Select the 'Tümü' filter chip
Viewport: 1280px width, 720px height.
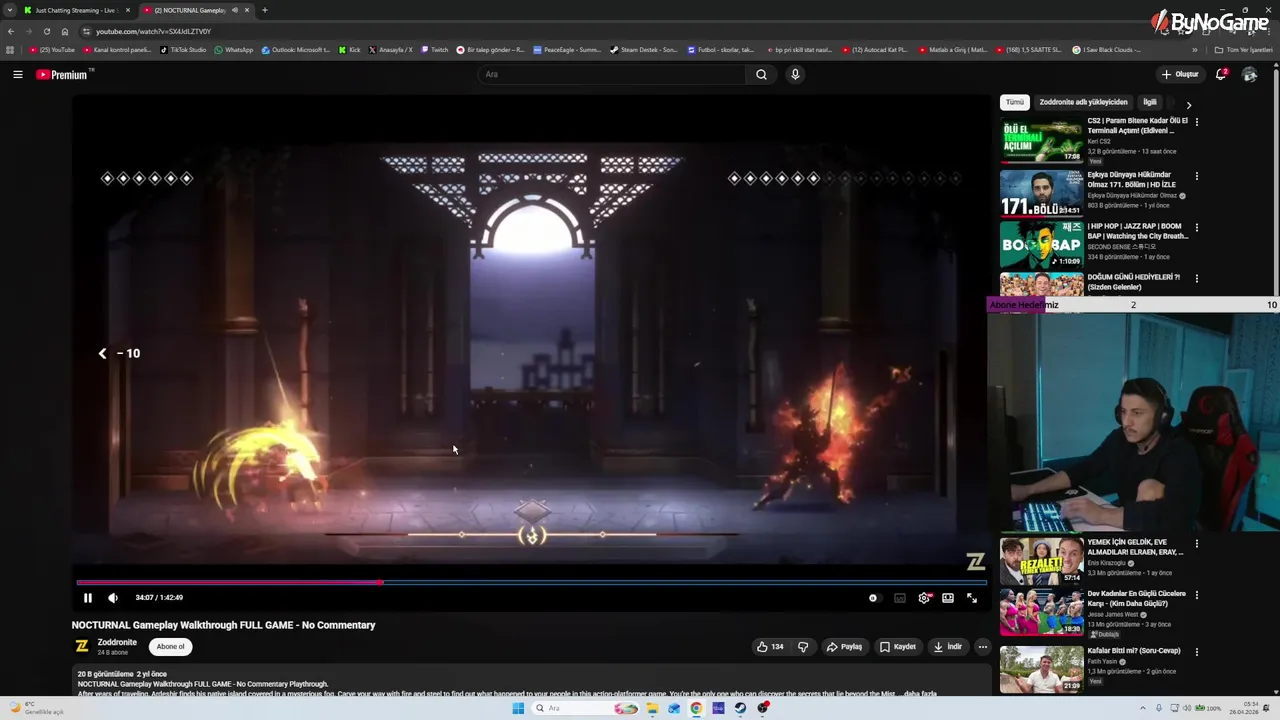[x=1015, y=102]
